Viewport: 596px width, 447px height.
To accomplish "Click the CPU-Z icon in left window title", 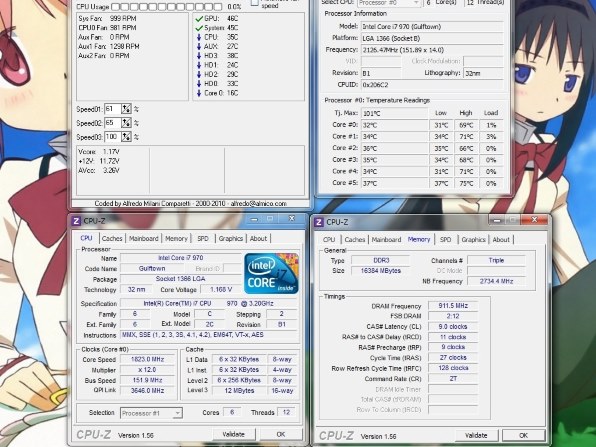I will click(x=76, y=221).
